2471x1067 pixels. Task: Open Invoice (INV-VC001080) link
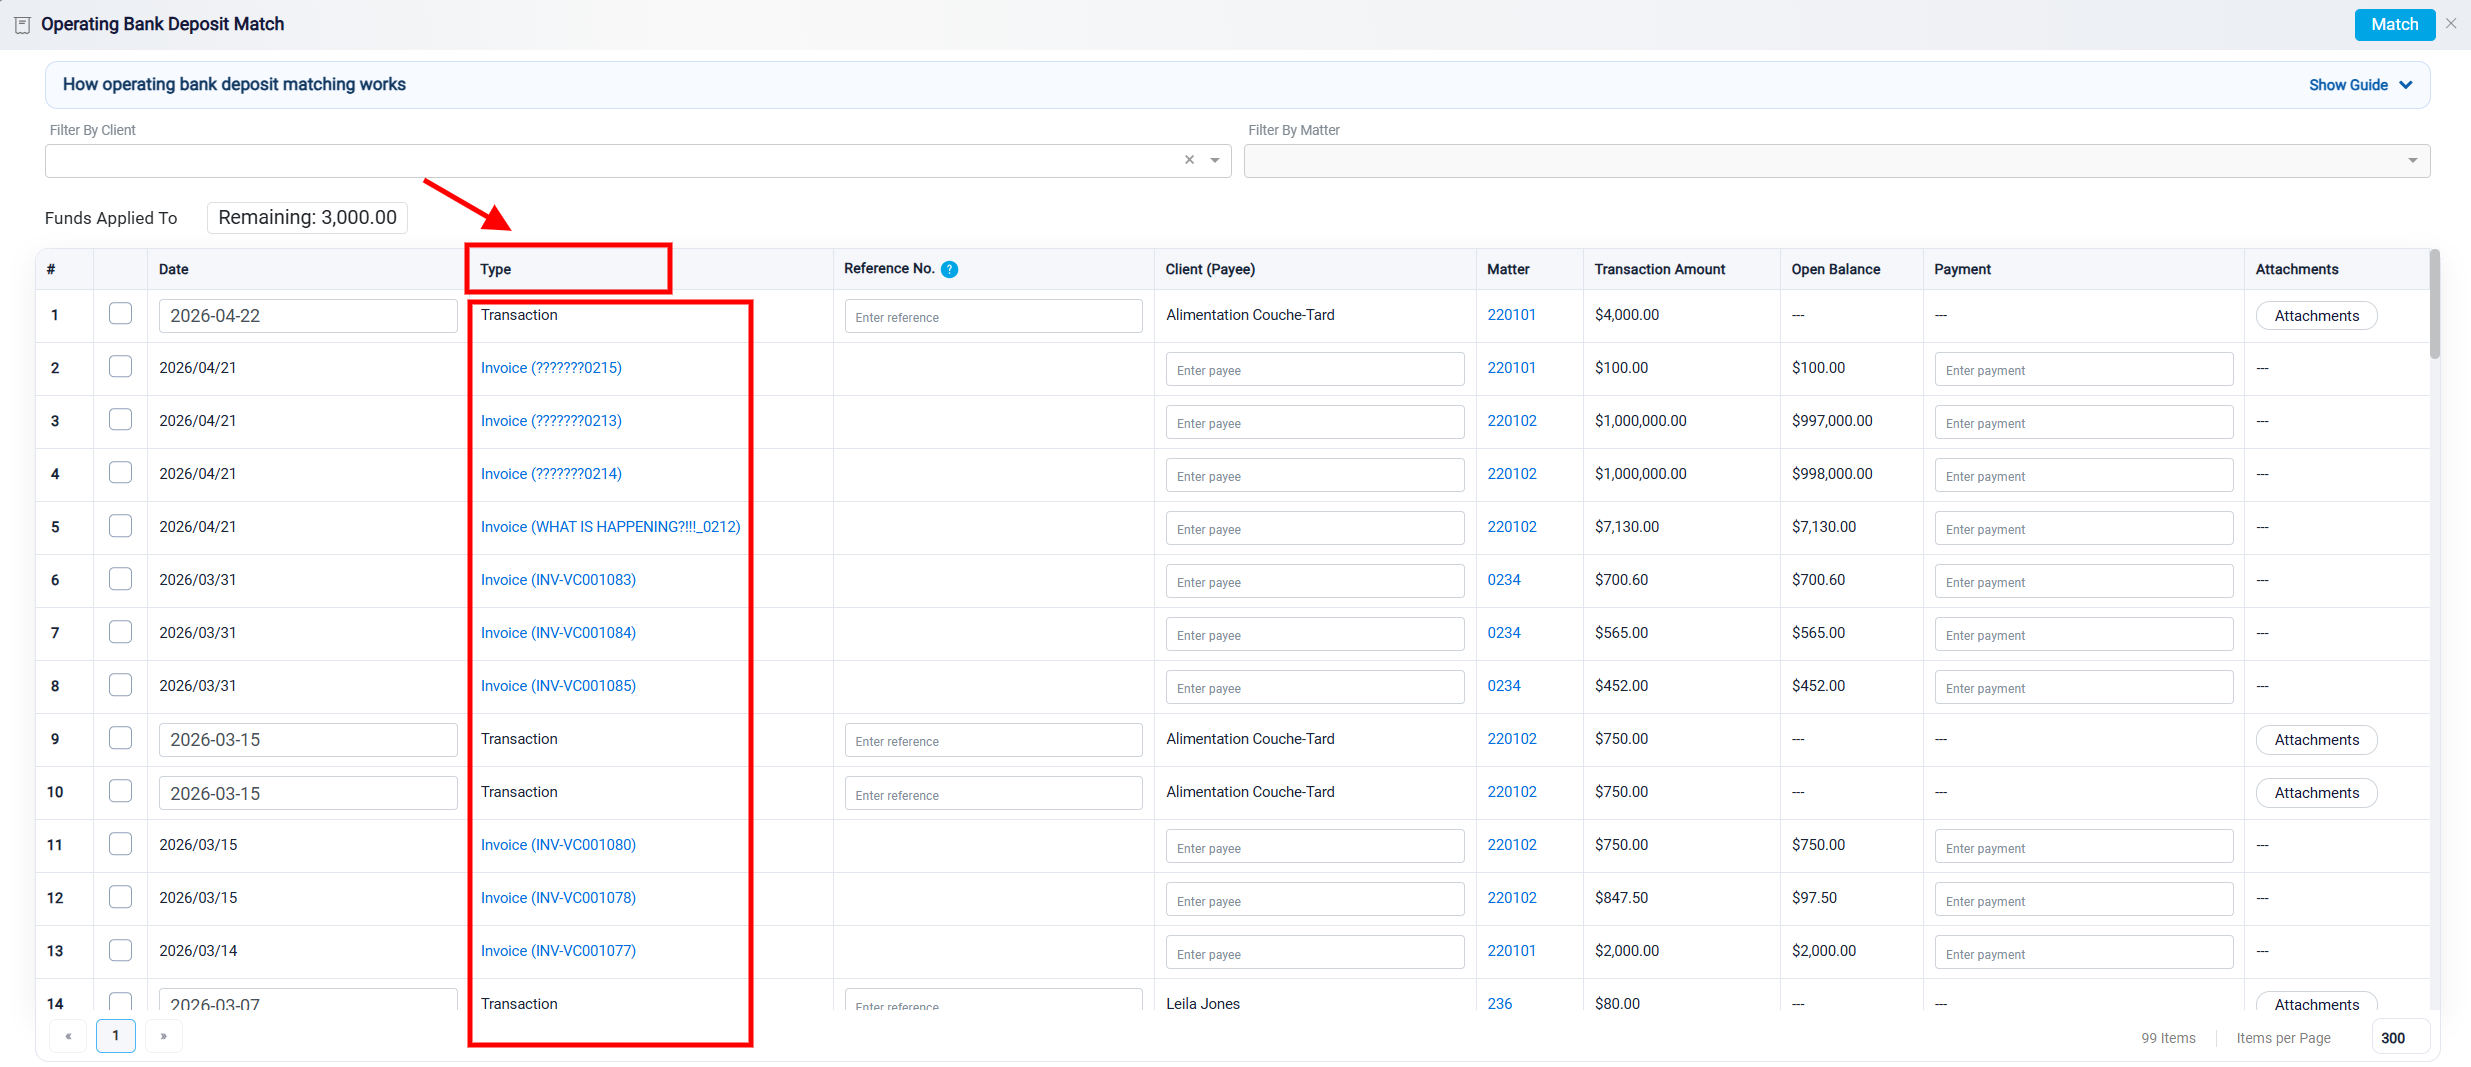click(x=558, y=845)
